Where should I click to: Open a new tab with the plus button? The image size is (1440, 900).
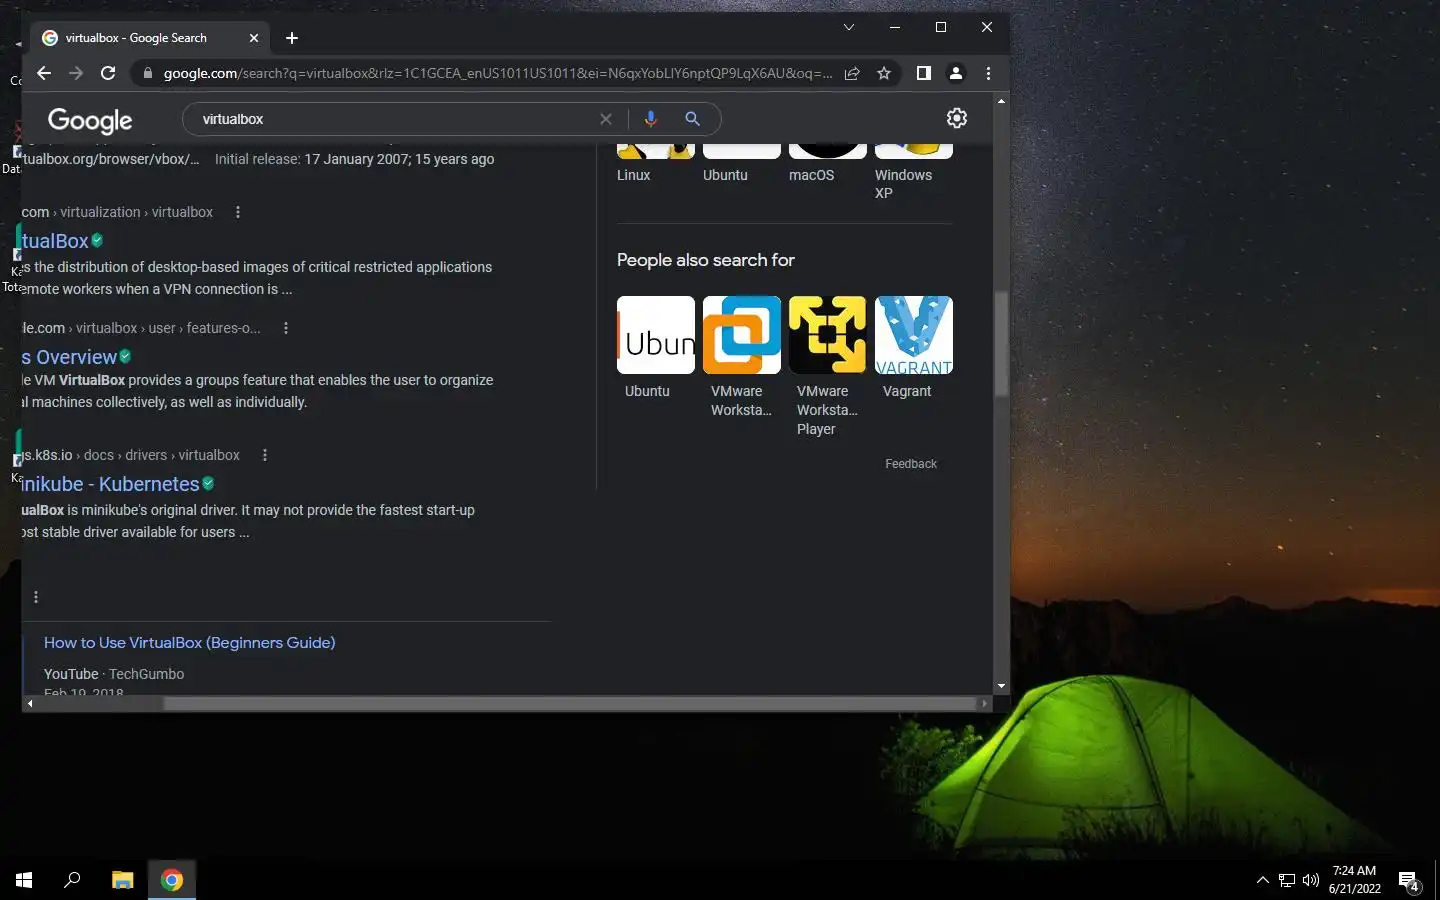click(x=292, y=38)
